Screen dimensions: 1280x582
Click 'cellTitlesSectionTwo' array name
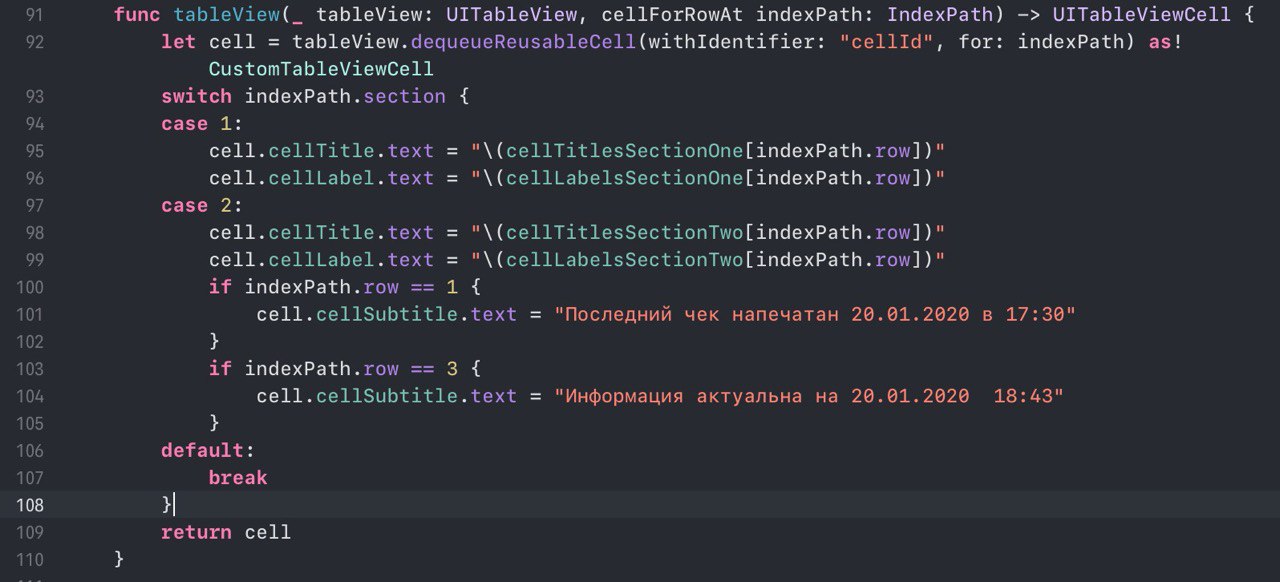[625, 233]
